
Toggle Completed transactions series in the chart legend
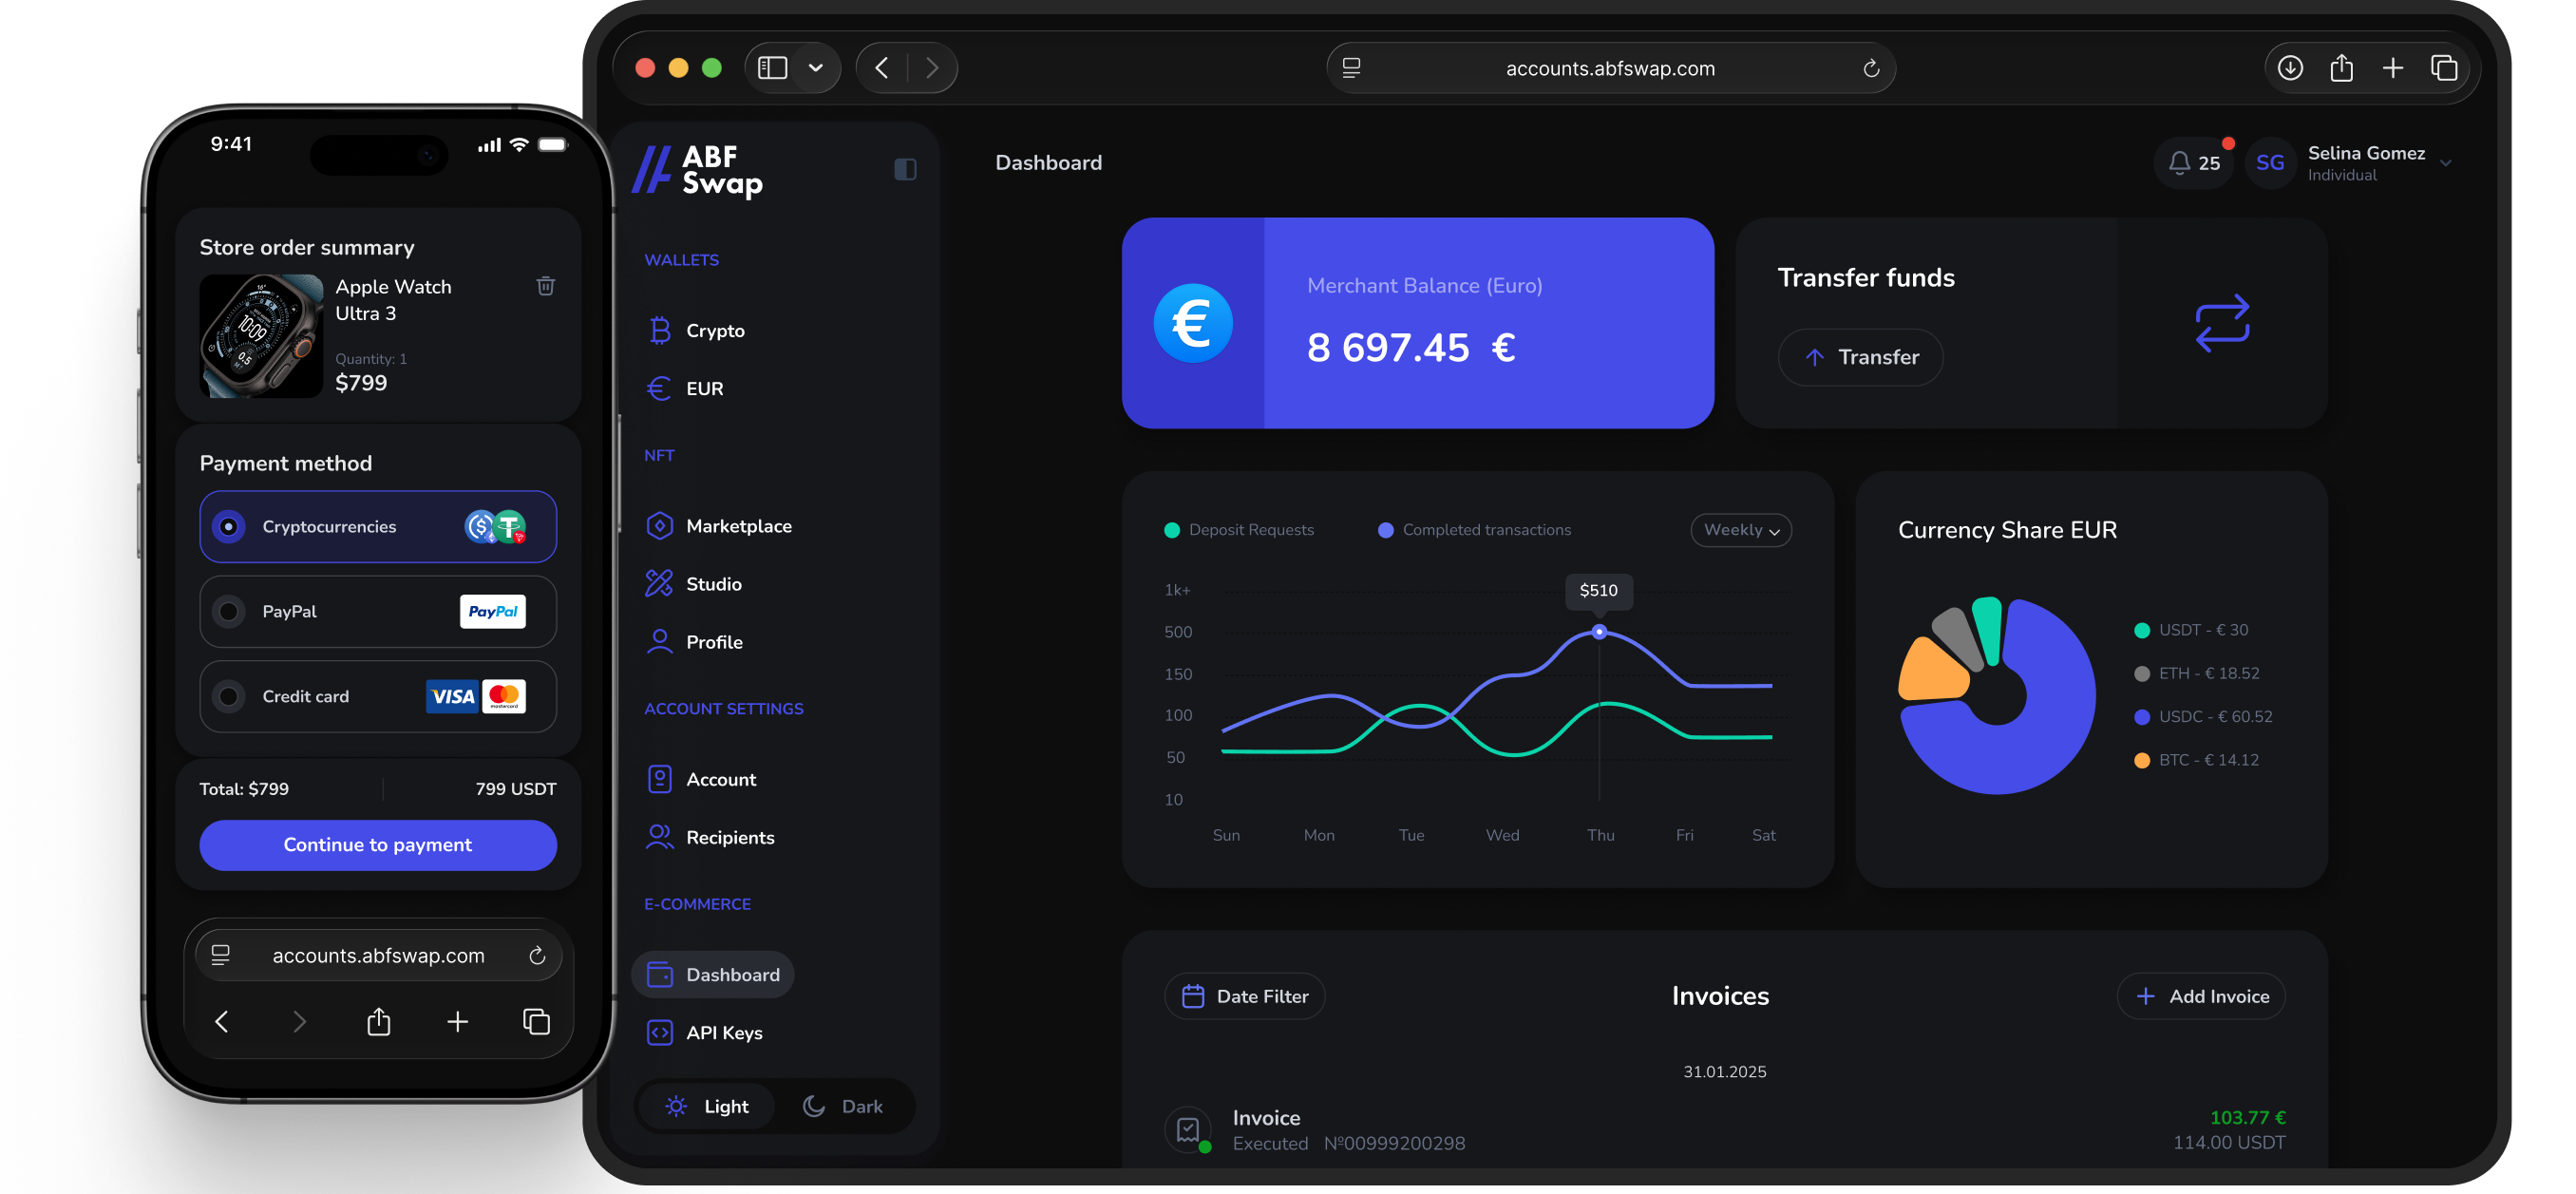pos(1474,530)
